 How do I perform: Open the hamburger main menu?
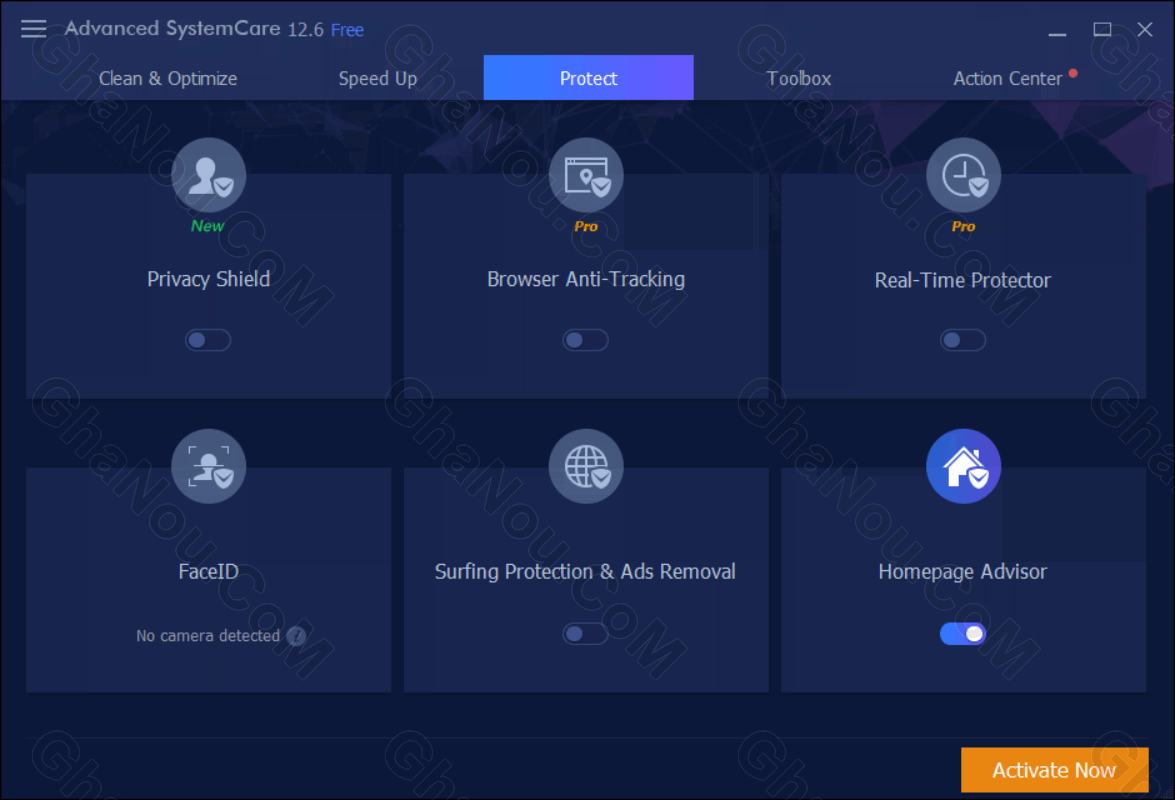[x=33, y=29]
